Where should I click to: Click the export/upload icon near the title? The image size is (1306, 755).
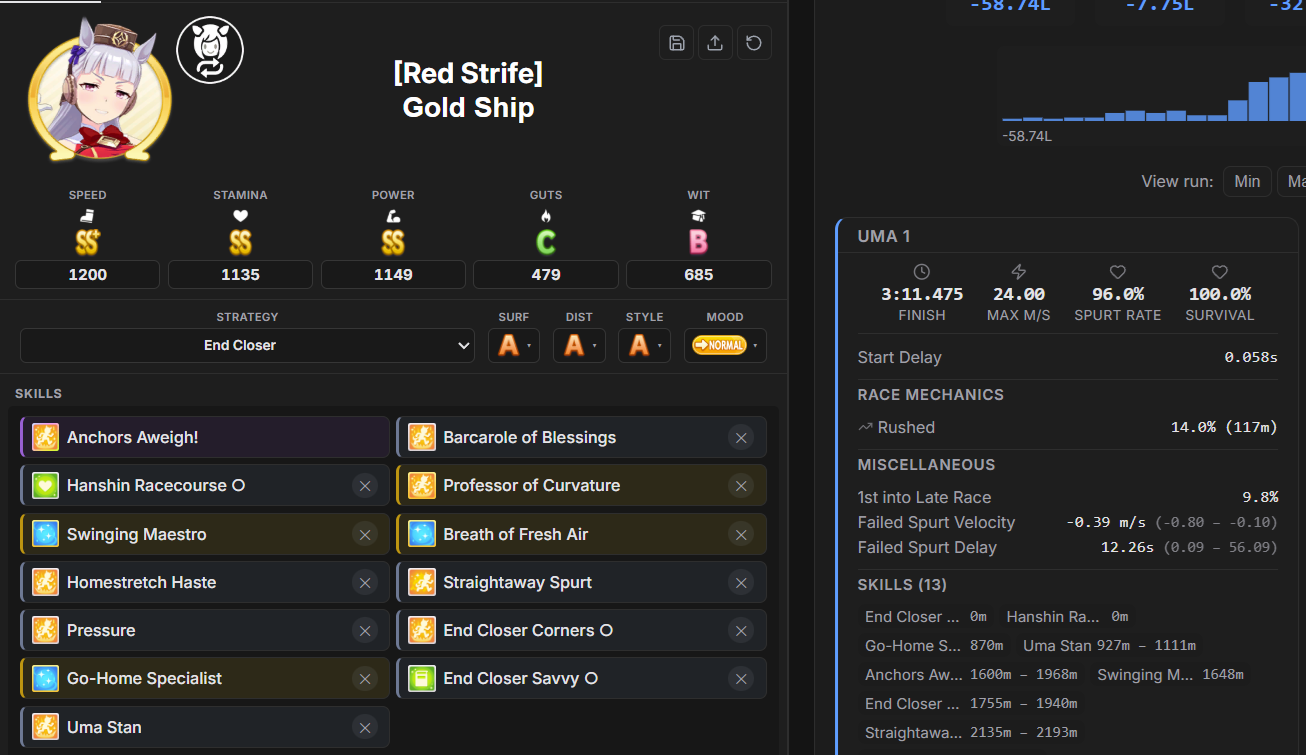(x=715, y=43)
